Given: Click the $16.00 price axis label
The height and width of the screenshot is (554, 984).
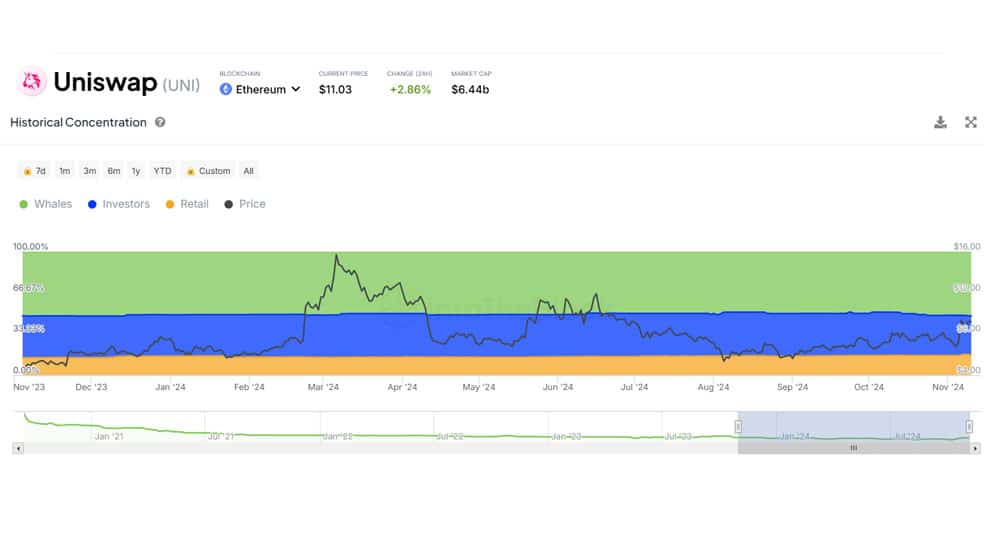Looking at the screenshot, I should tap(966, 247).
